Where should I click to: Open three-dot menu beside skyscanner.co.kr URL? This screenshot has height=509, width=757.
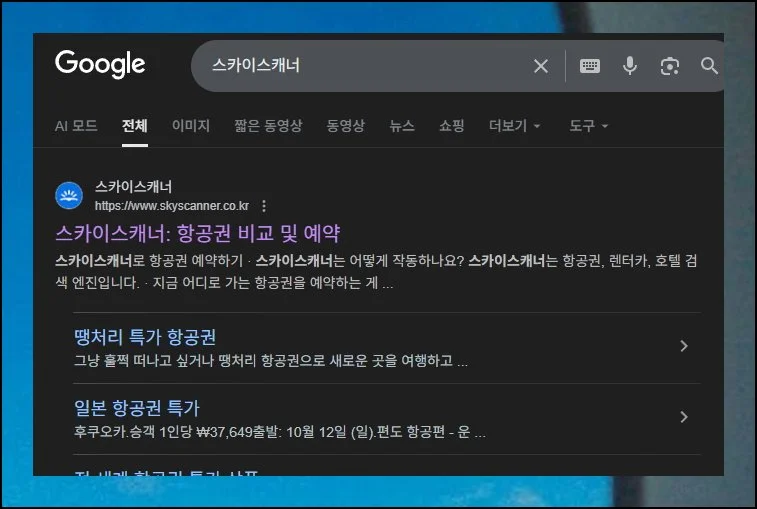pos(264,206)
